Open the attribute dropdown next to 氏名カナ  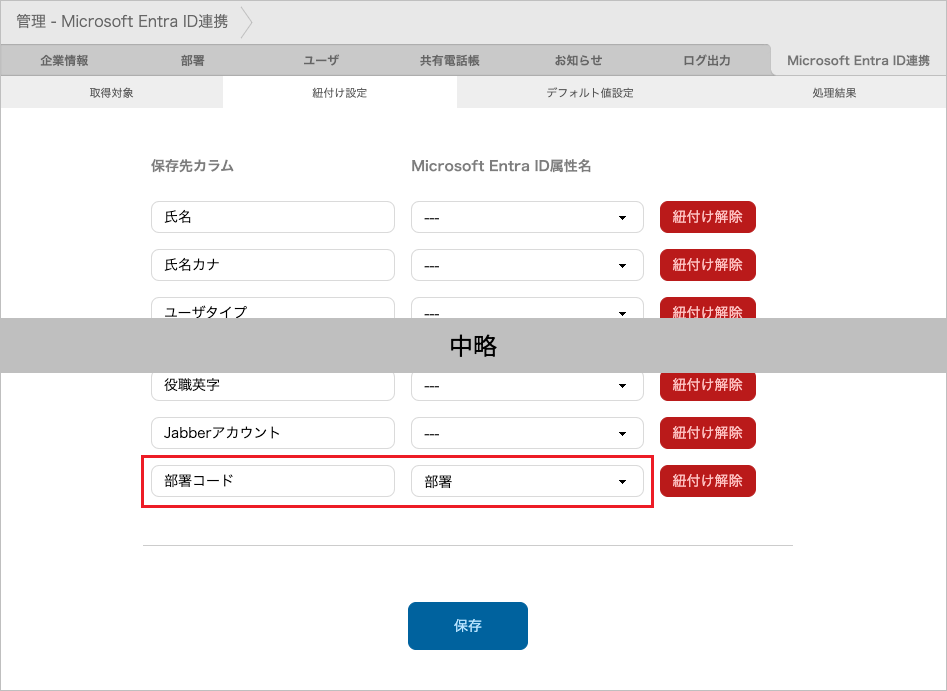click(x=527, y=265)
